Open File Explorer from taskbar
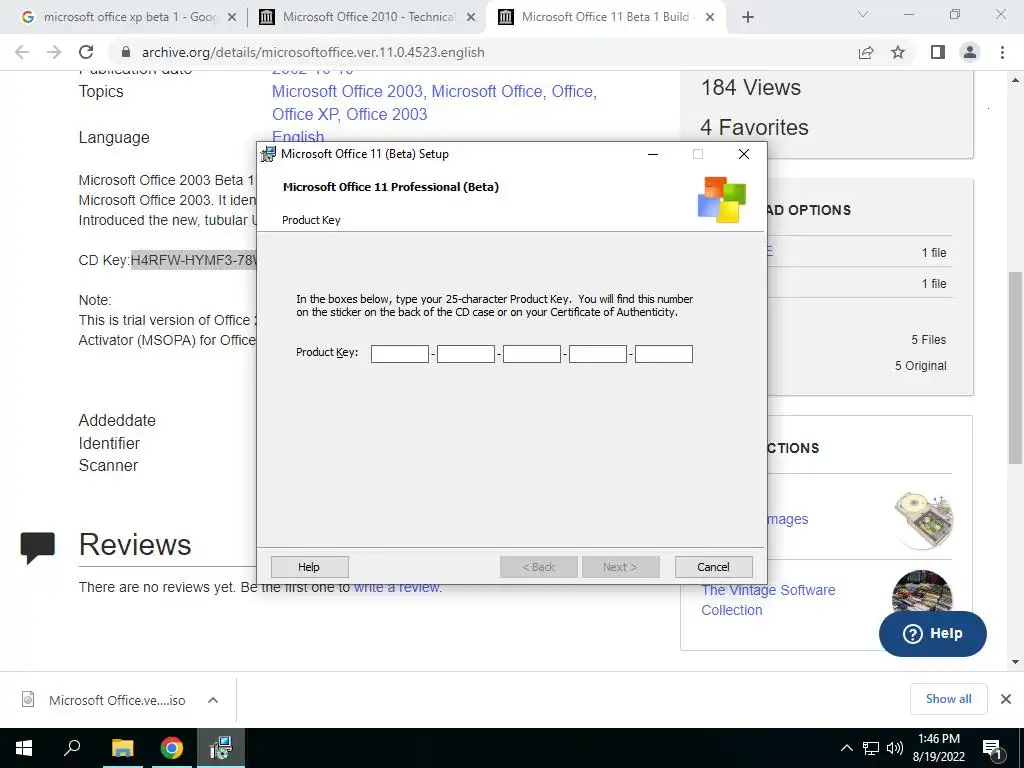Image resolution: width=1024 pixels, height=768 pixels. tap(122, 748)
